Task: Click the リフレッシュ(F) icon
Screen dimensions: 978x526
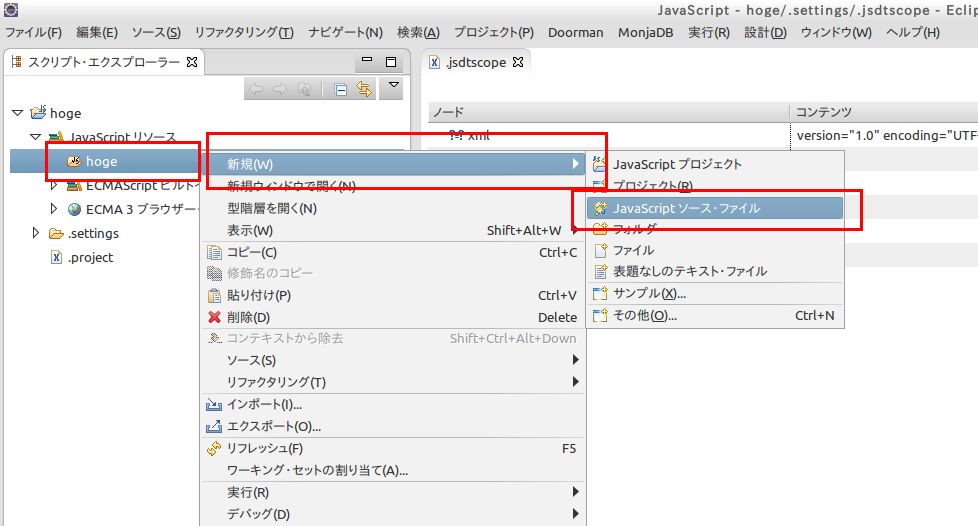Action: [214, 448]
